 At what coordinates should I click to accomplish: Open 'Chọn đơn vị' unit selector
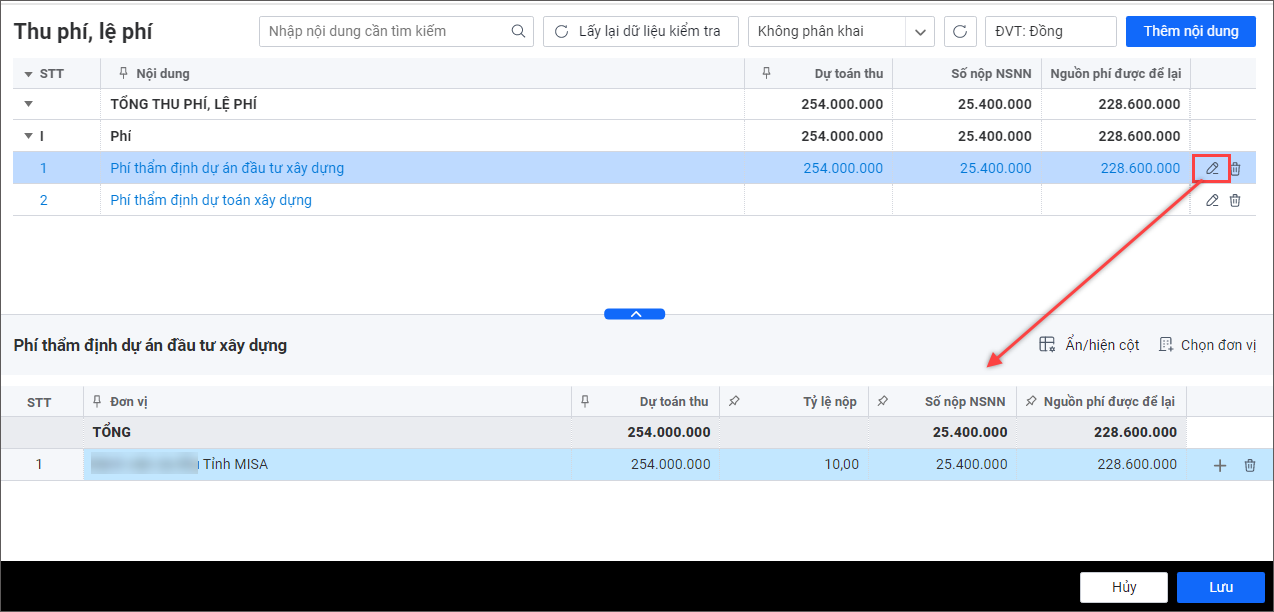(1207, 345)
